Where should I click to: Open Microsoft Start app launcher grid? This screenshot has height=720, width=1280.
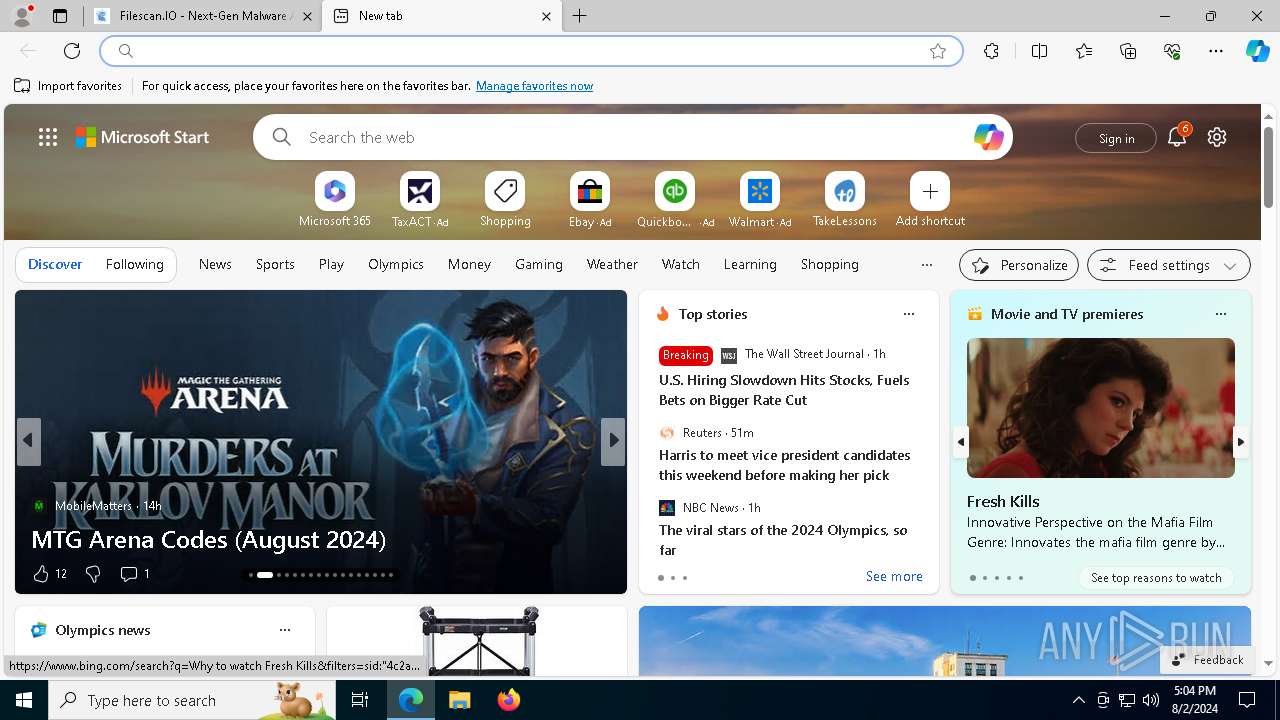[48, 137]
